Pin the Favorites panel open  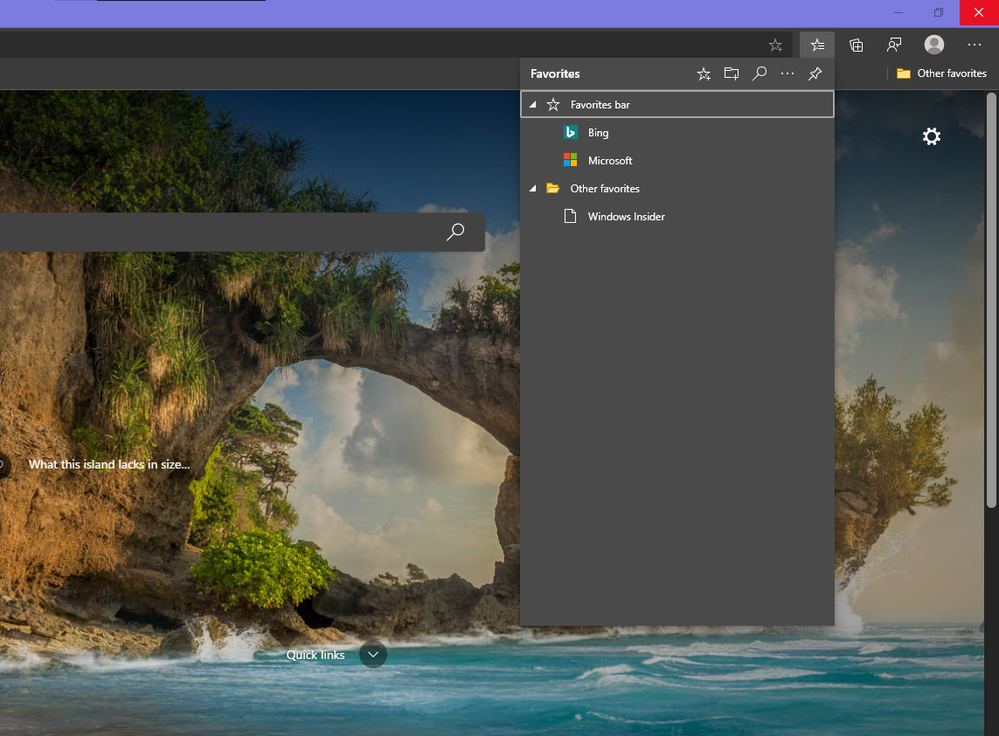click(x=815, y=74)
